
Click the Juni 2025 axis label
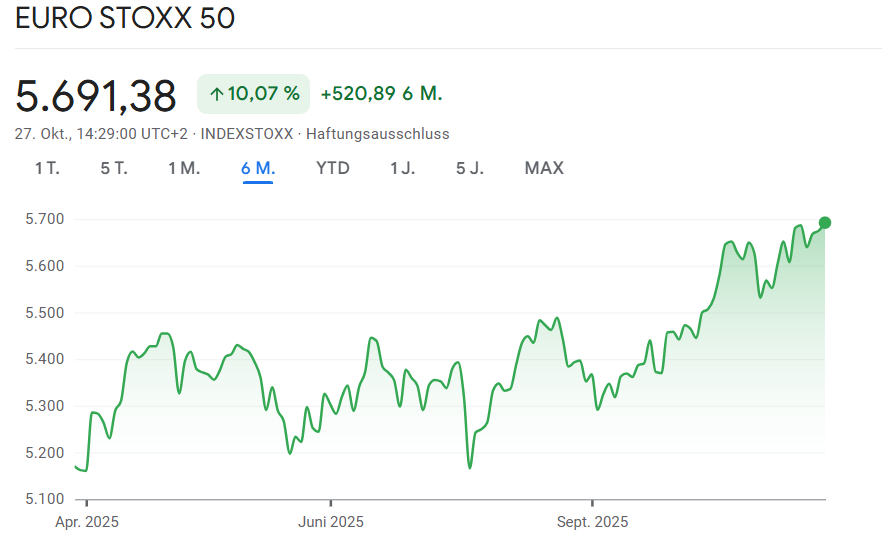pos(331,521)
